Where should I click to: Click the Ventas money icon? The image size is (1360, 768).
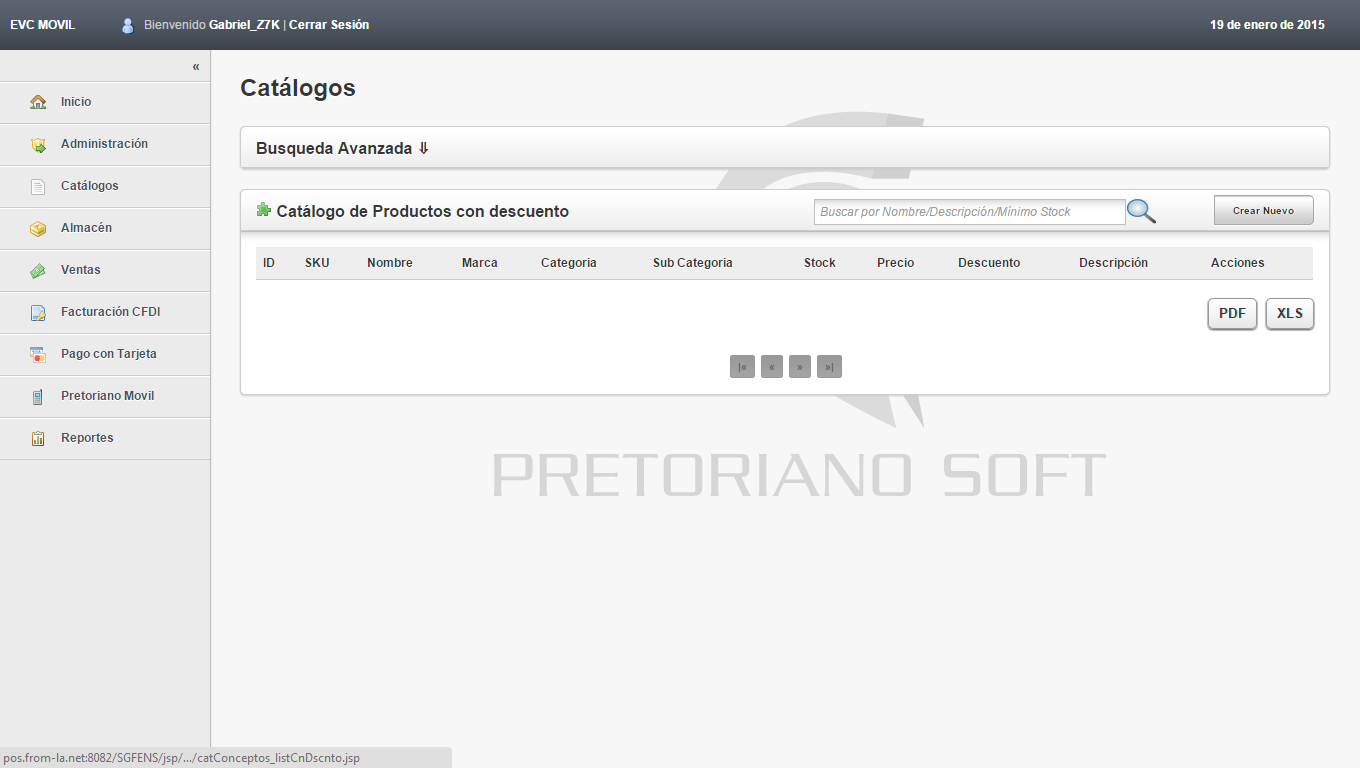click(38, 270)
